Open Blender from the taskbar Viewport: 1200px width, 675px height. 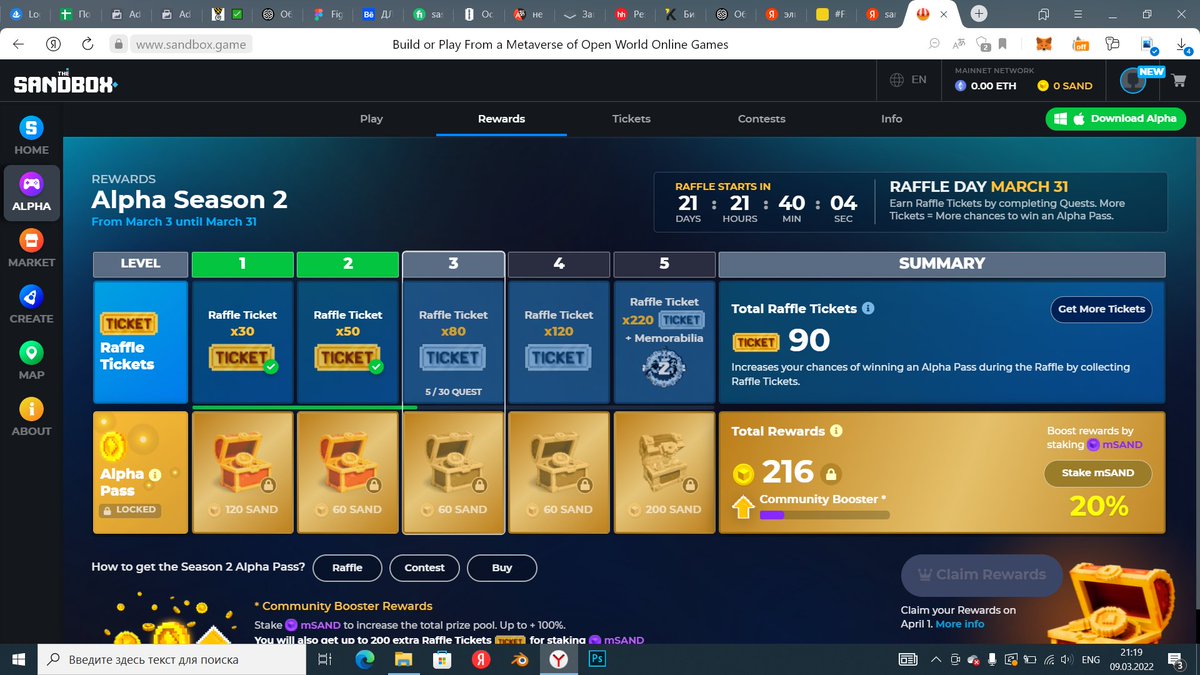(520, 659)
